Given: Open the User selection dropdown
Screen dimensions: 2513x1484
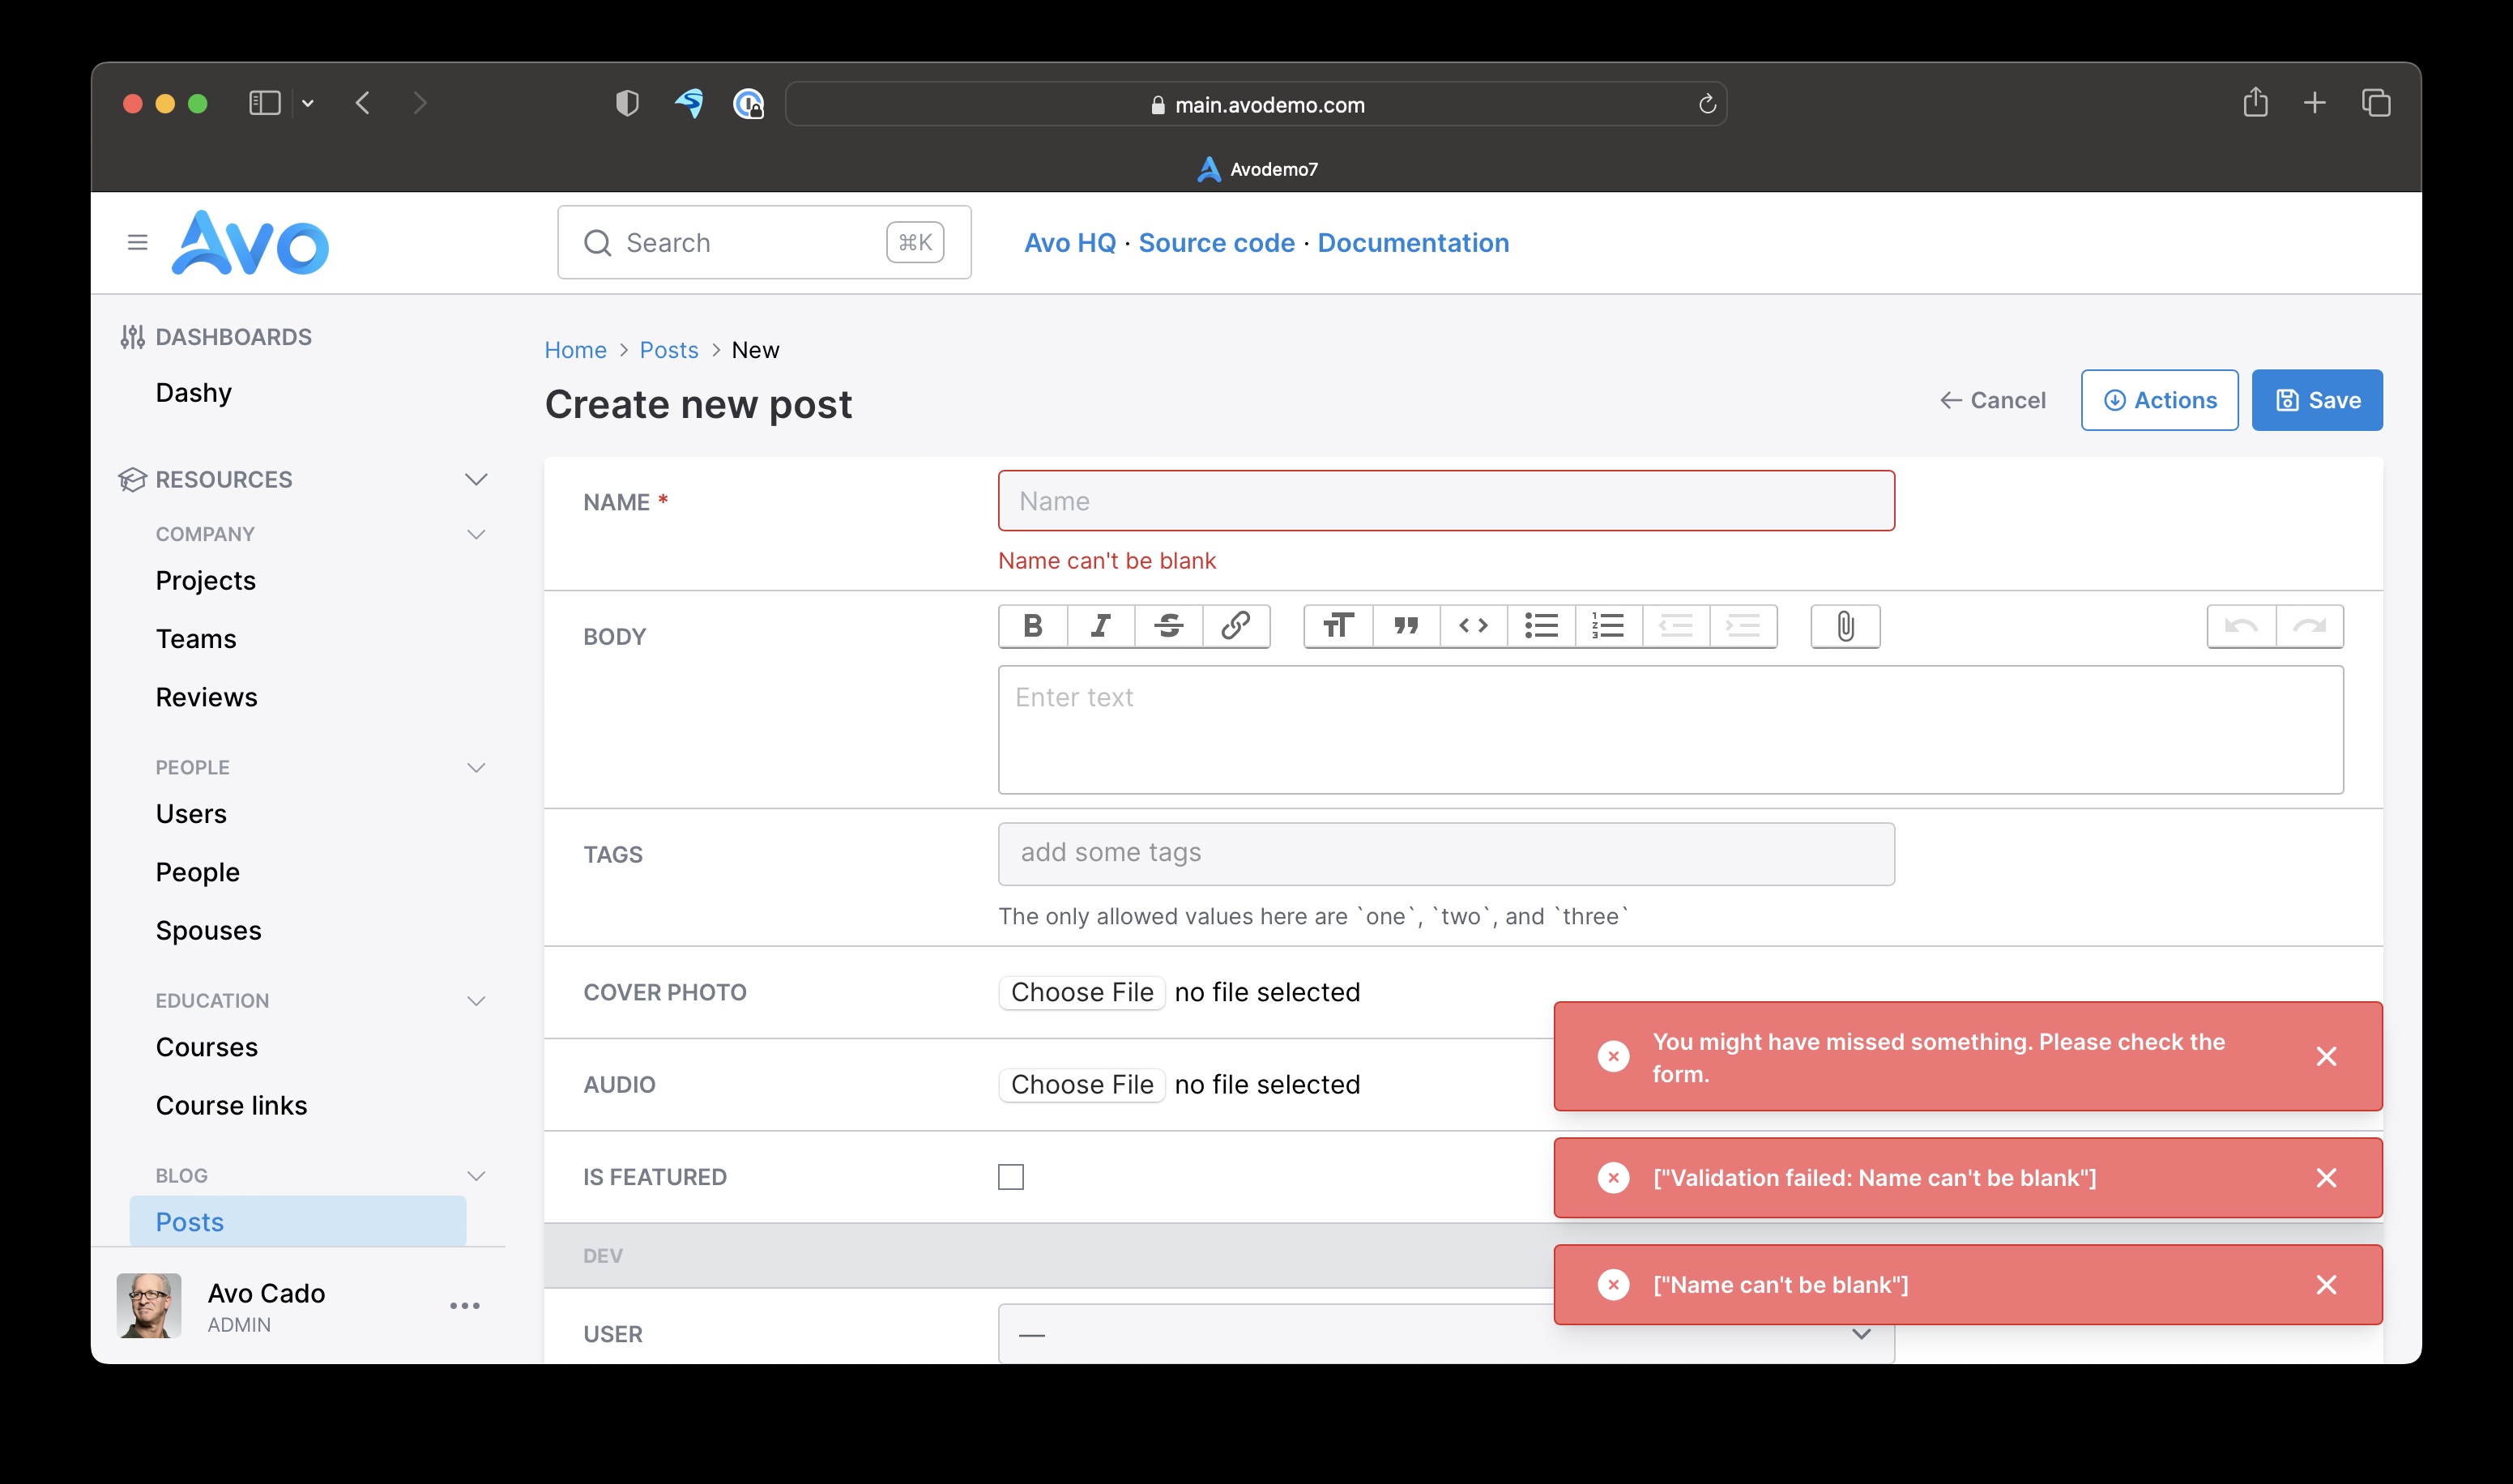Looking at the screenshot, I should [1861, 1333].
